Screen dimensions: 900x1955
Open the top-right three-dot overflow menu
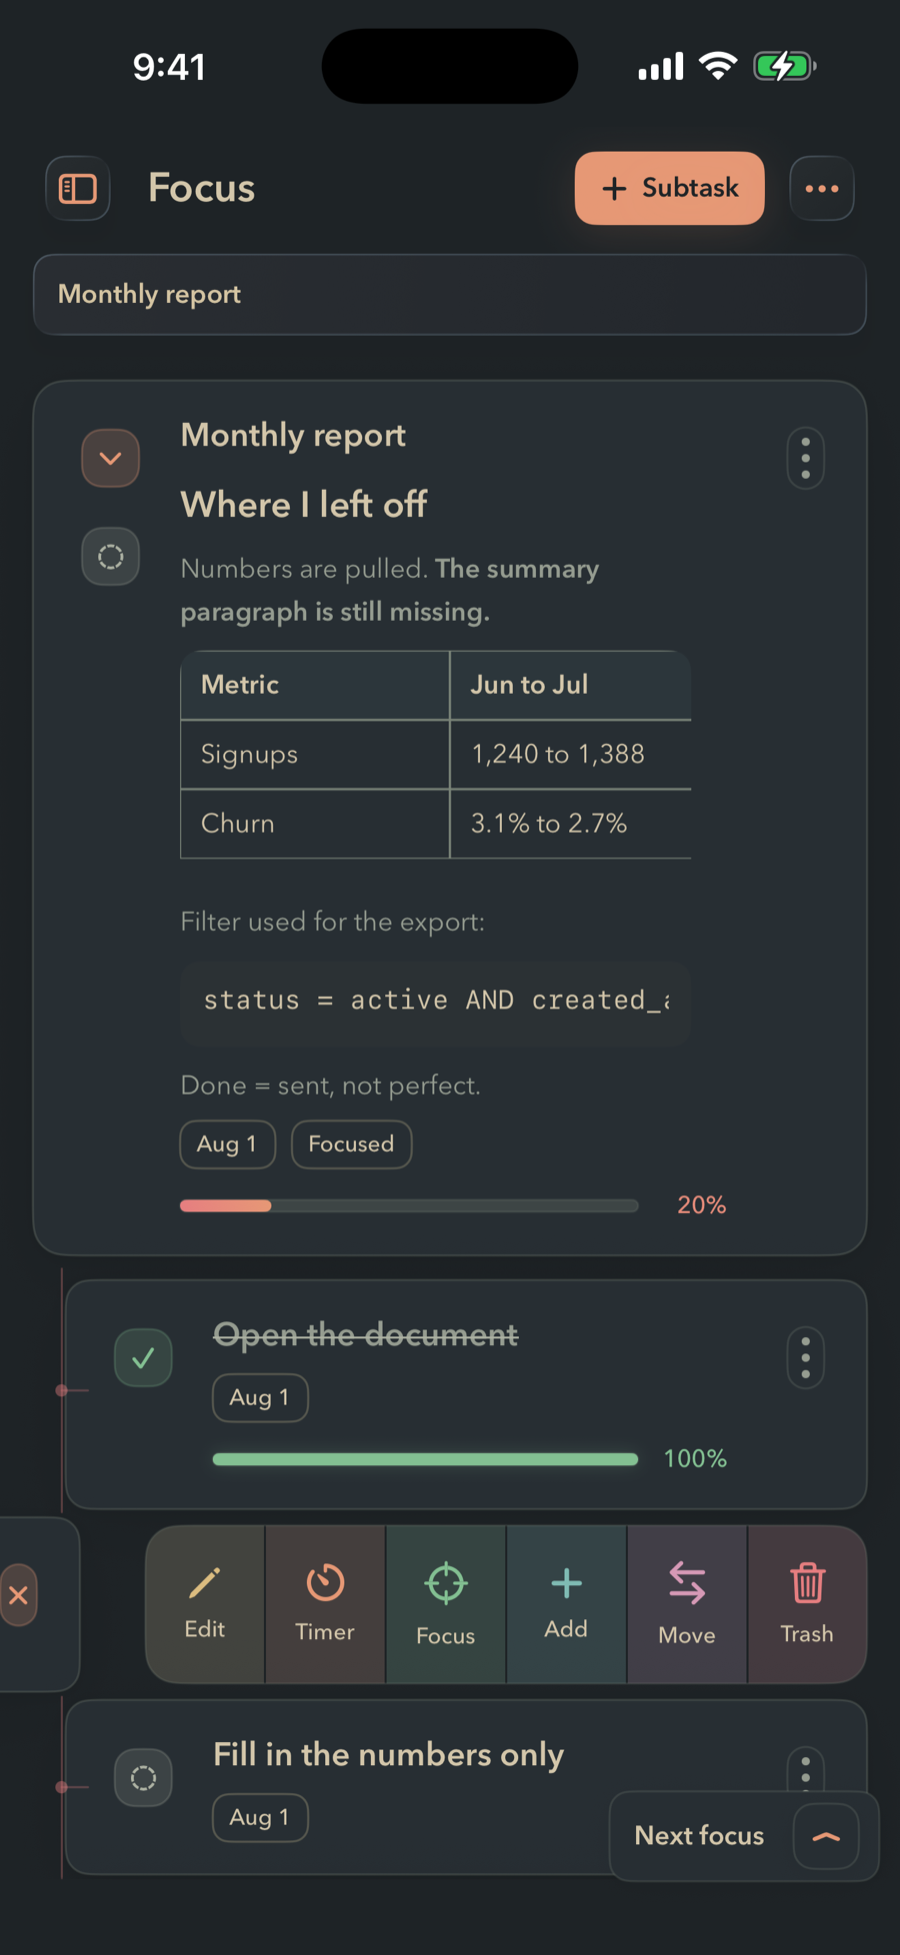[x=822, y=188]
